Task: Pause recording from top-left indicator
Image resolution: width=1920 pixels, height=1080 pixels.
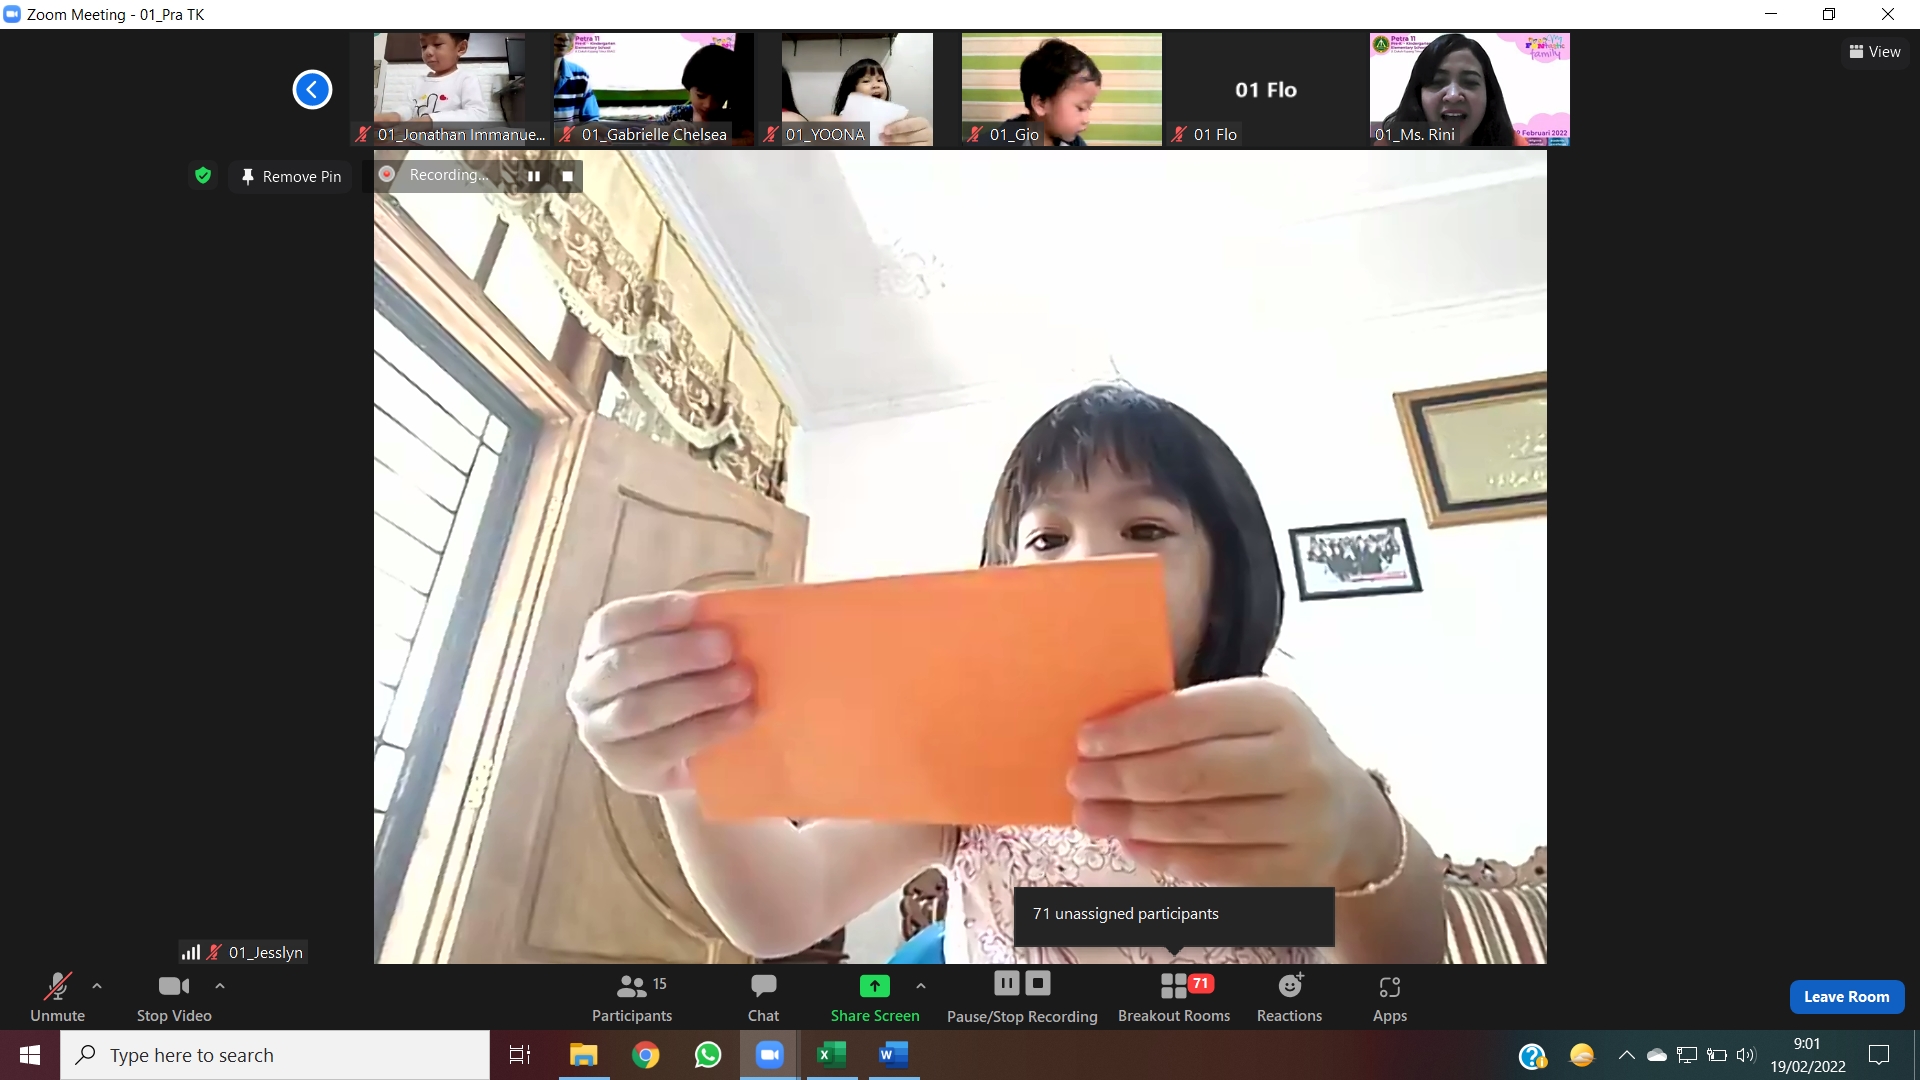Action: tap(534, 176)
